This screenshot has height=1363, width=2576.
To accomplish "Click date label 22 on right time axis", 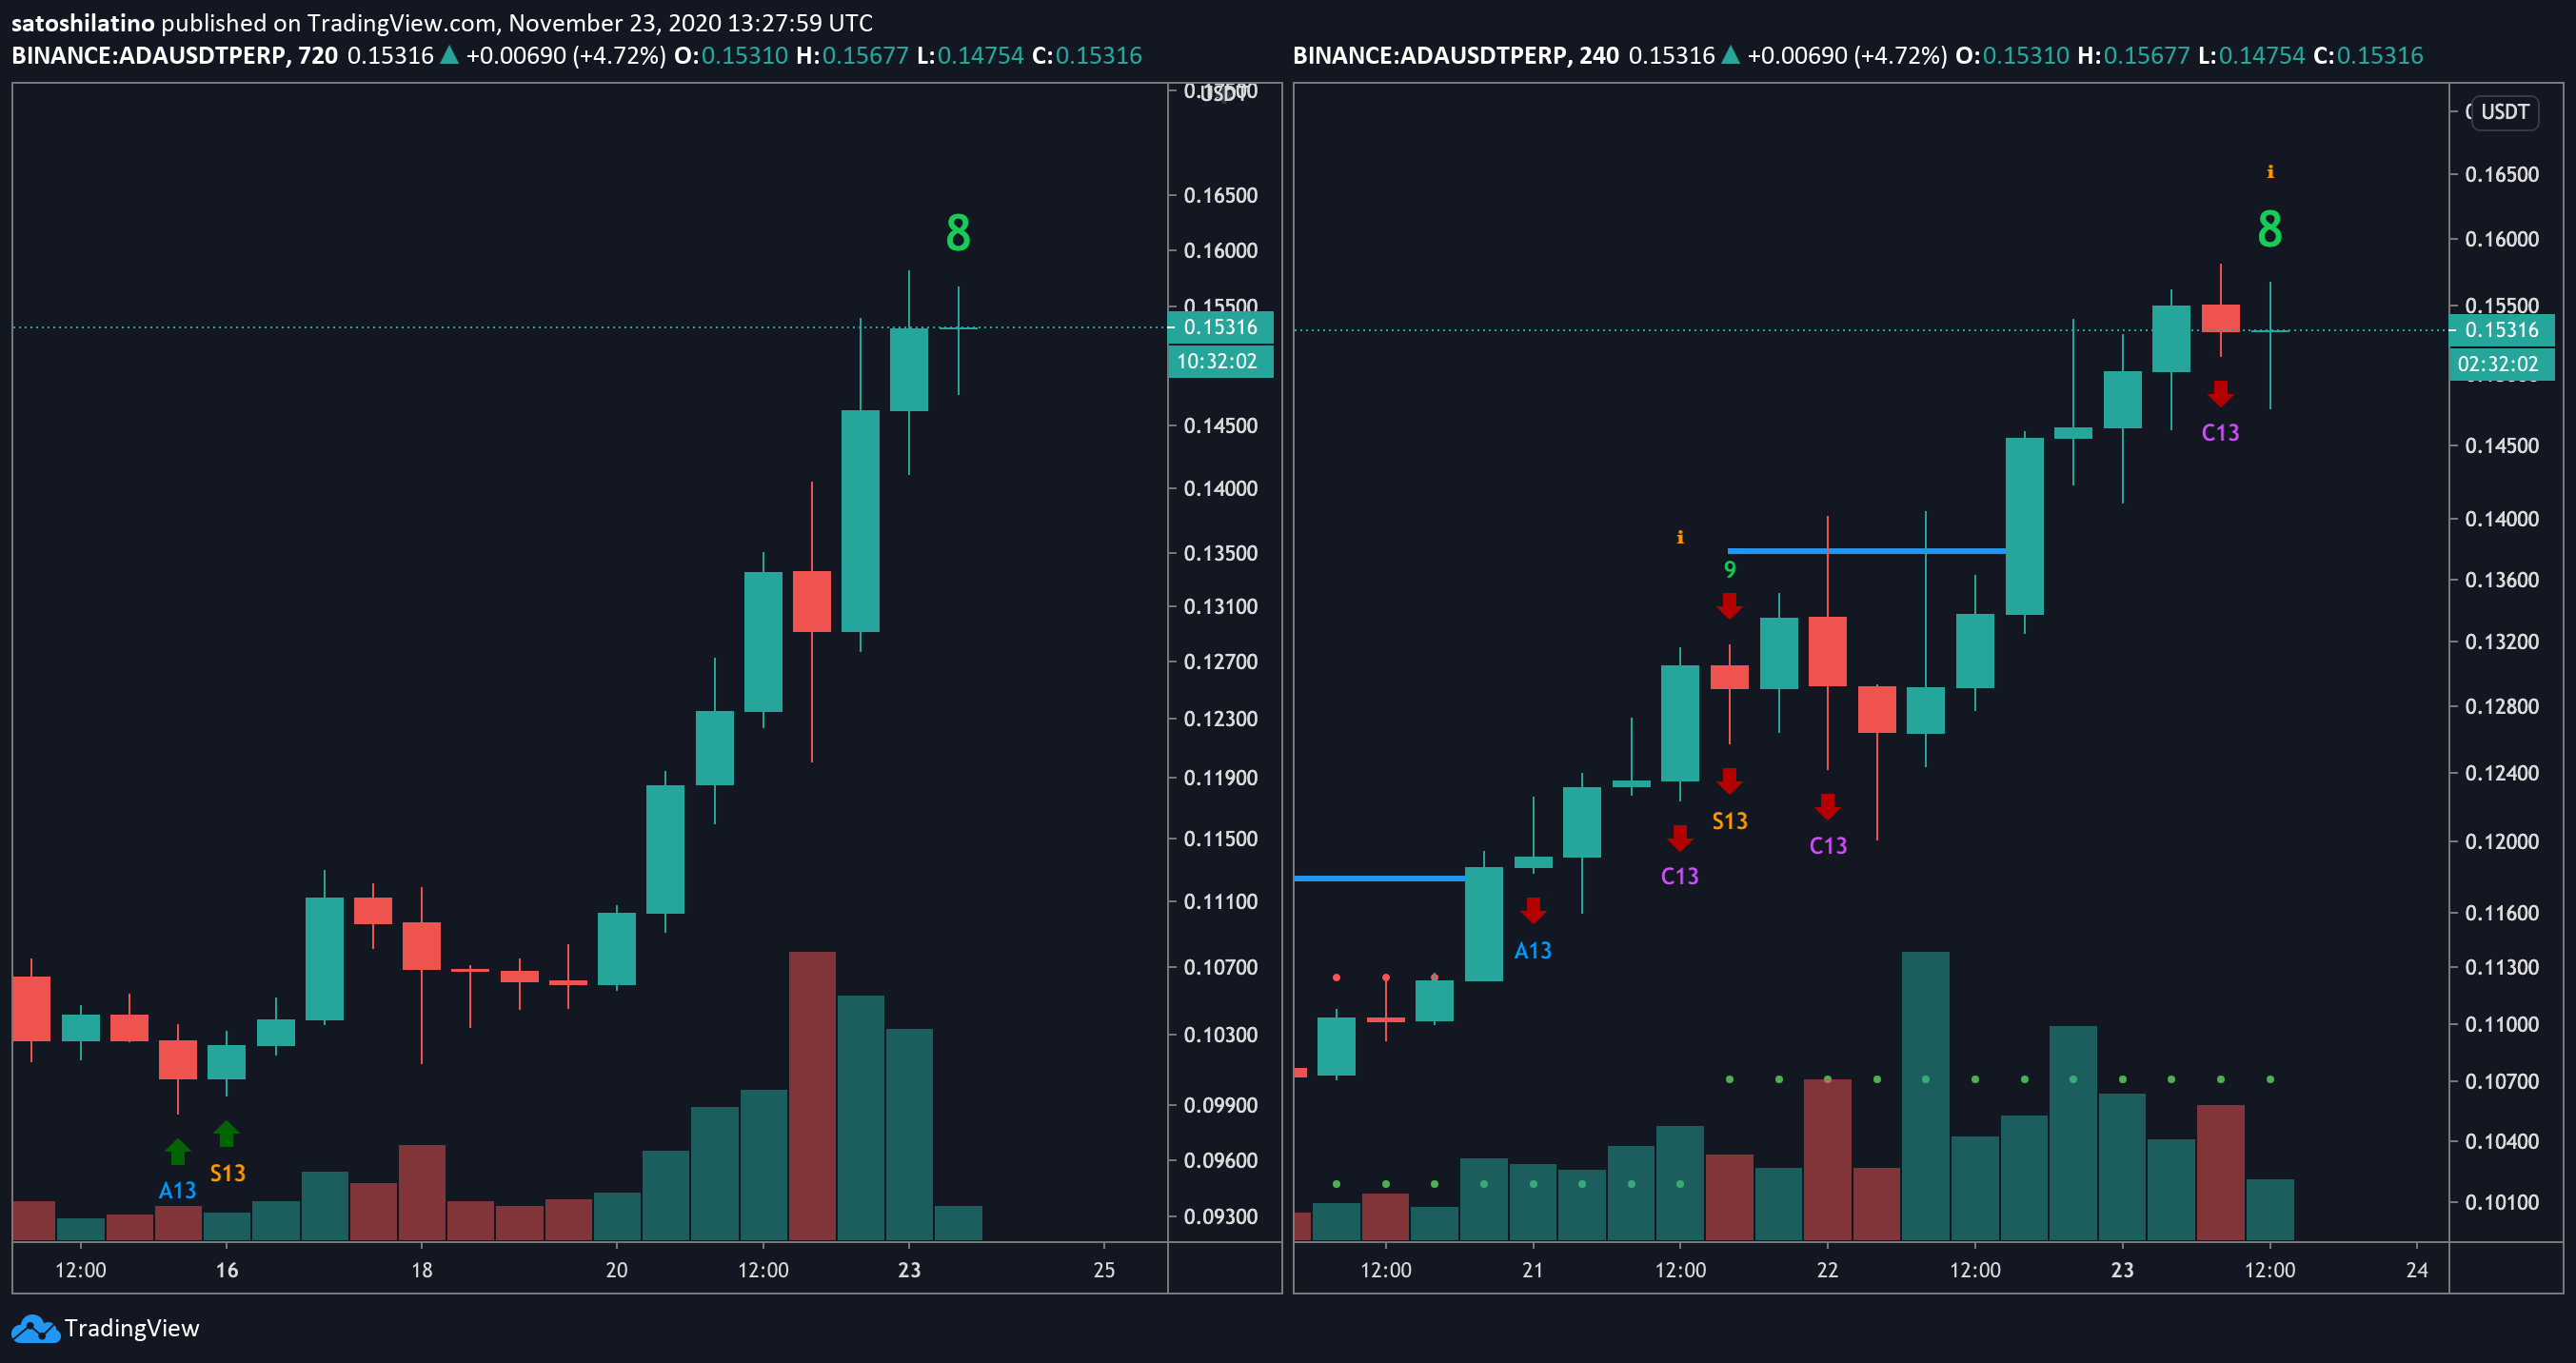I will (x=1827, y=1270).
